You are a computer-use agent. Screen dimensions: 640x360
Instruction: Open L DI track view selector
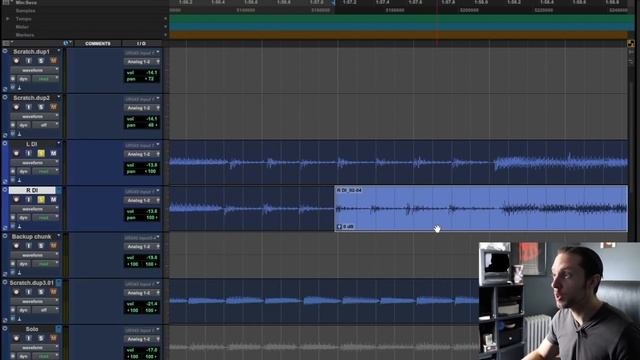[34, 162]
